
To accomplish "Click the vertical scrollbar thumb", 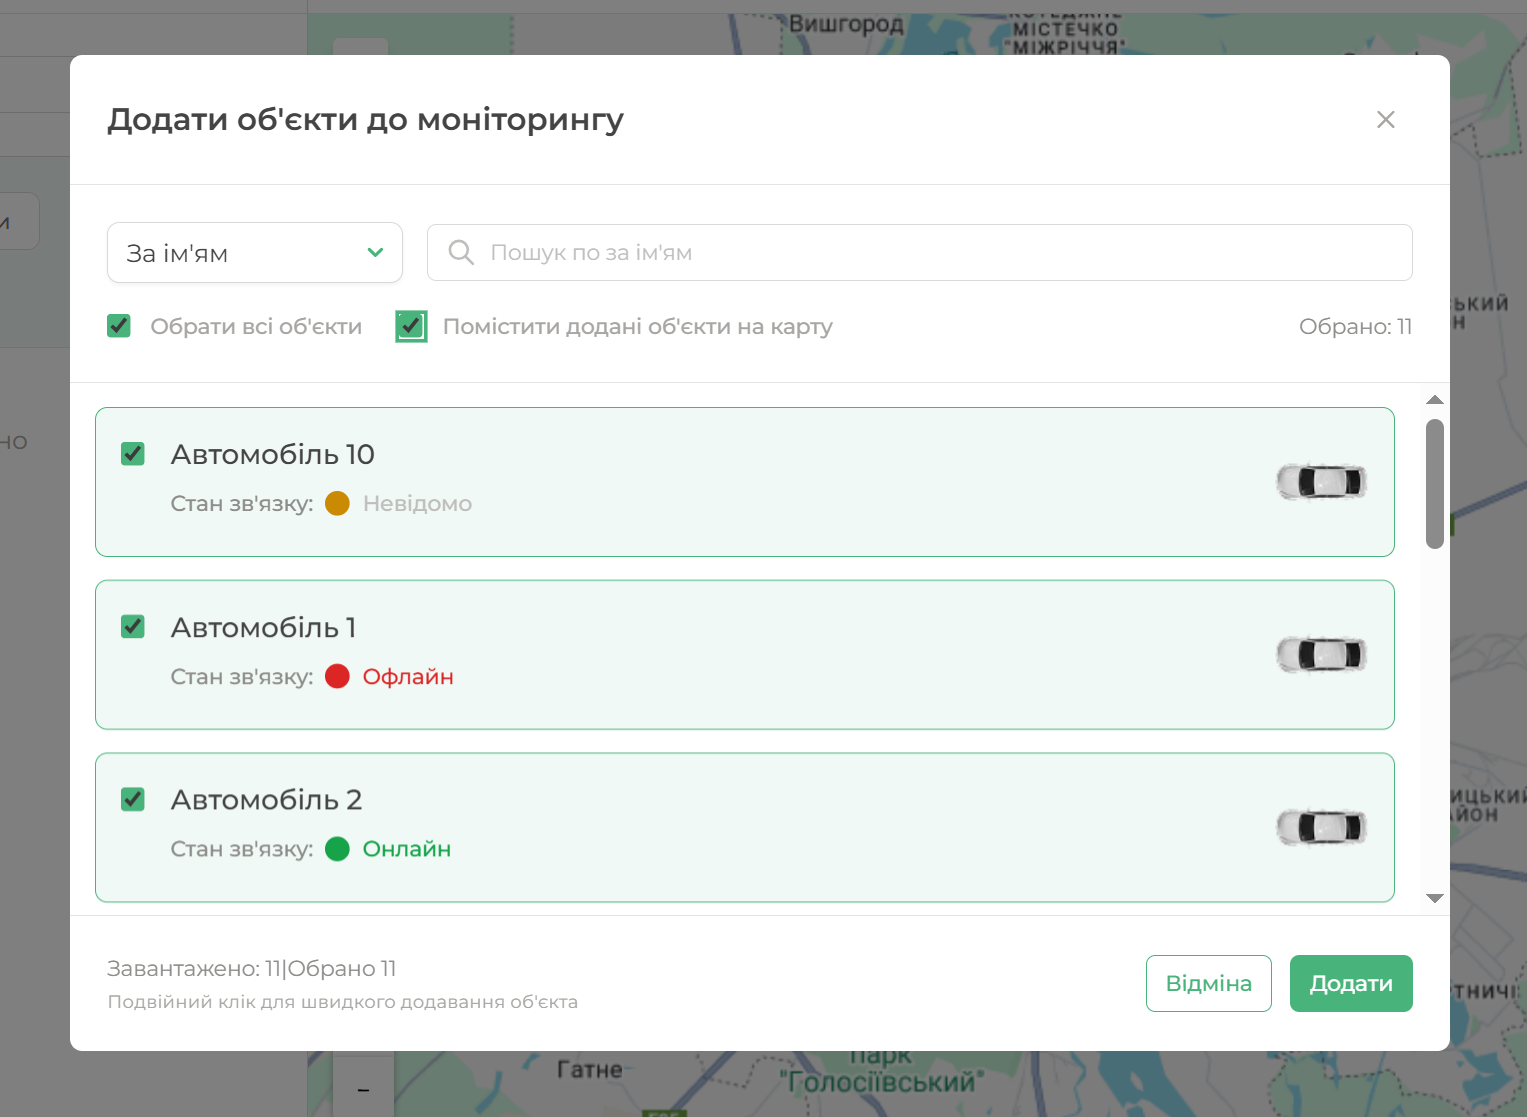I will [x=1435, y=484].
